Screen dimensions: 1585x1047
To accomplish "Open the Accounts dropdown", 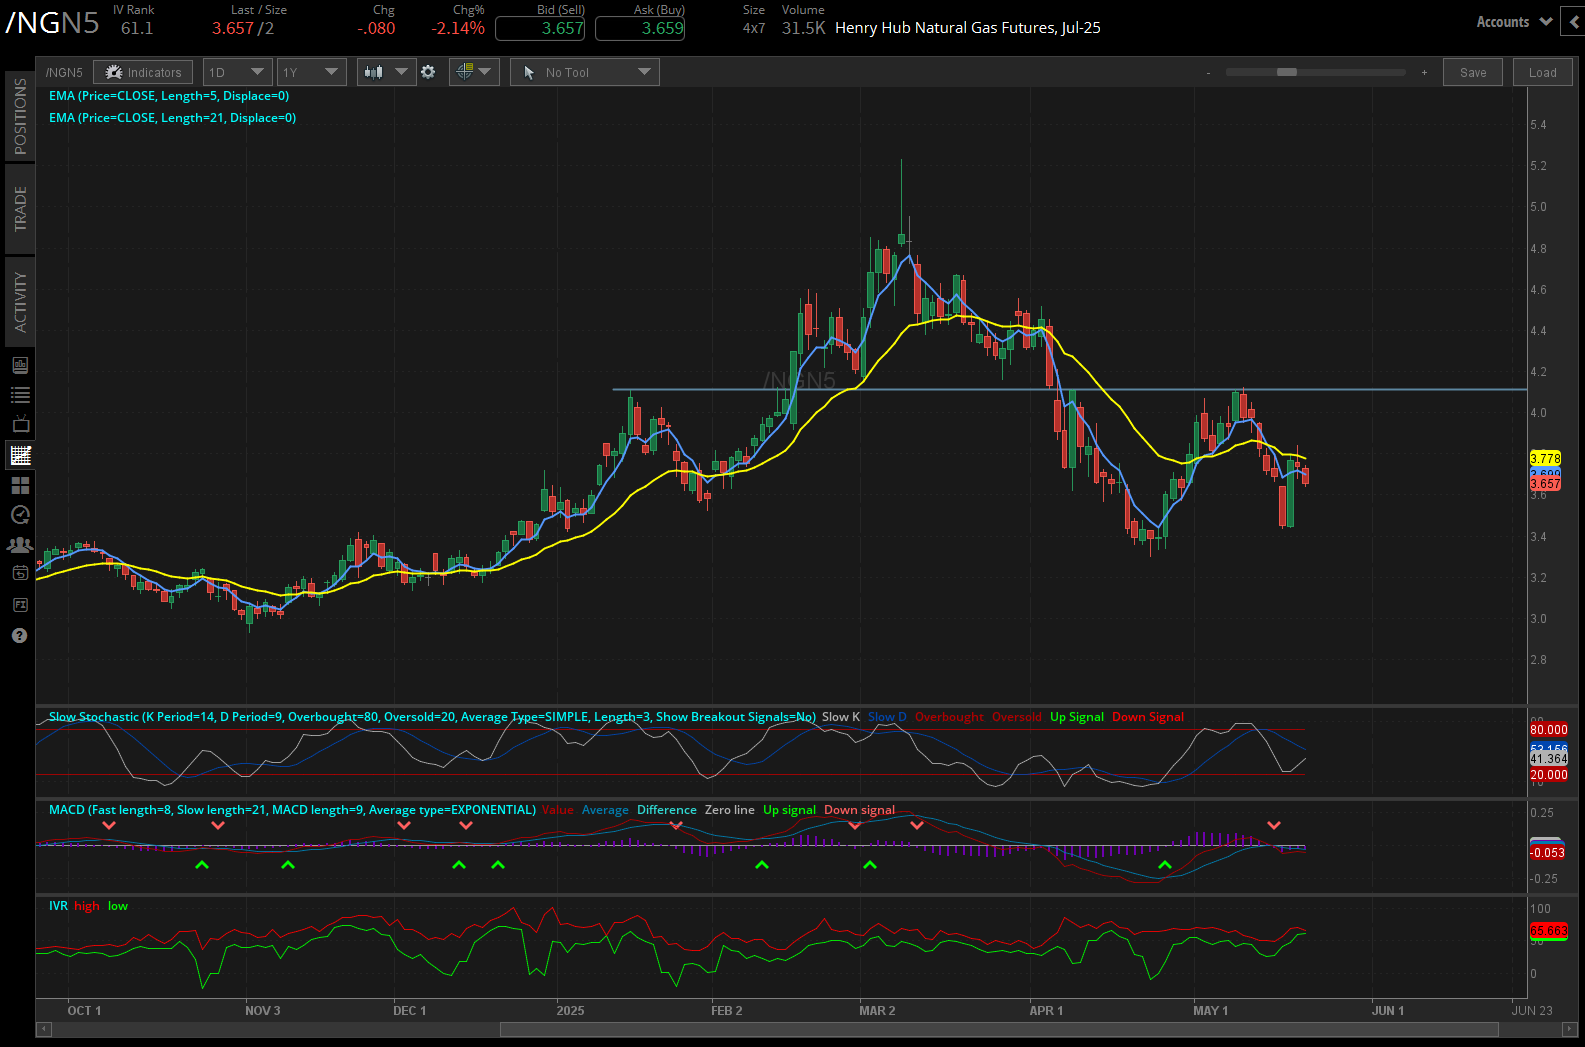I will pyautogui.click(x=1514, y=22).
